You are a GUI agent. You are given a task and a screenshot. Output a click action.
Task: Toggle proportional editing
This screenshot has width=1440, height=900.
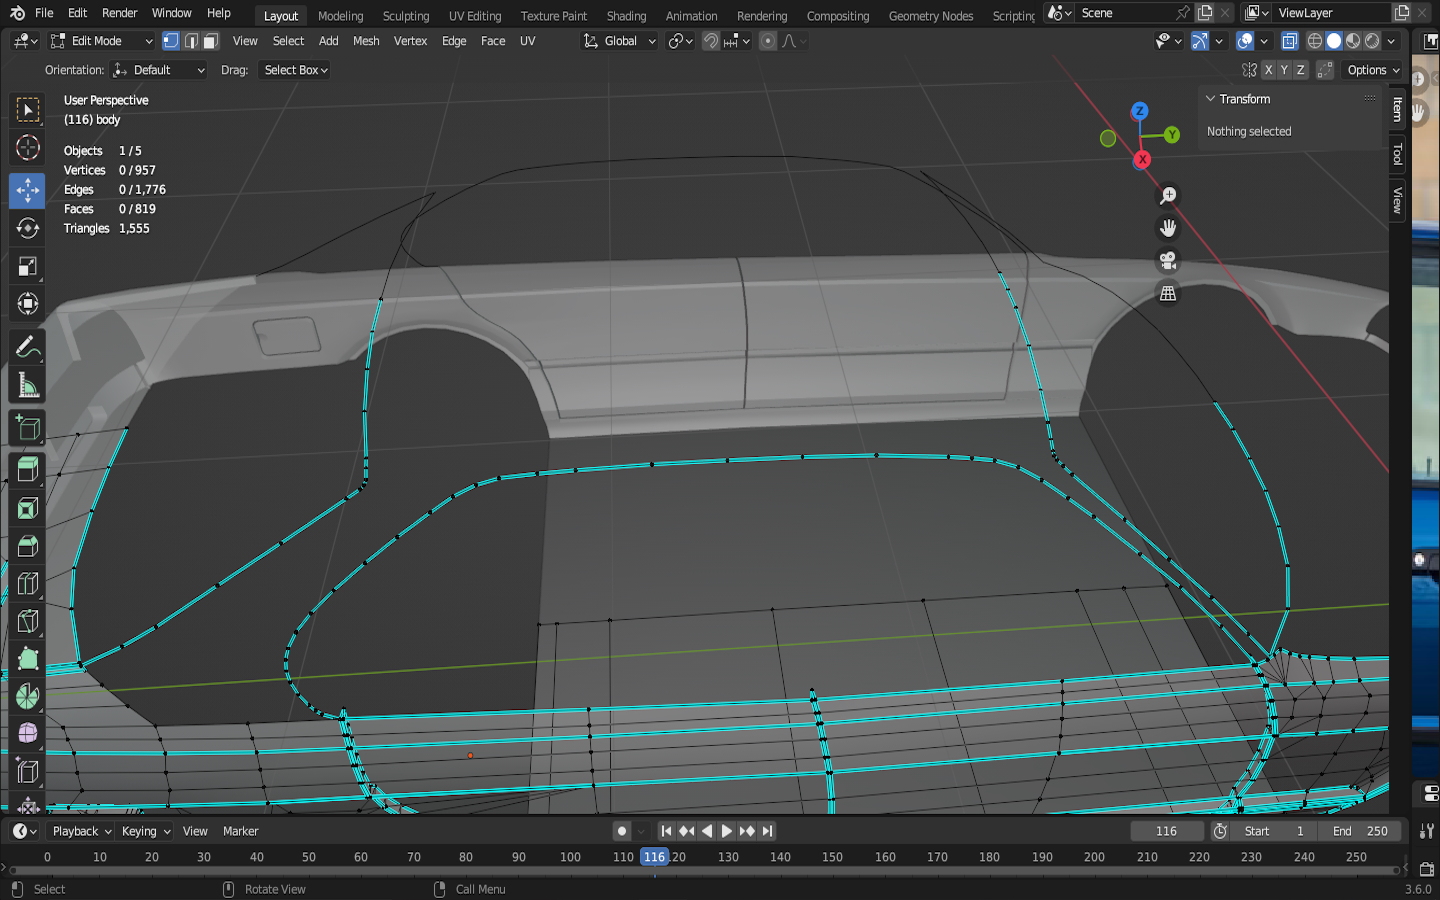tap(768, 41)
